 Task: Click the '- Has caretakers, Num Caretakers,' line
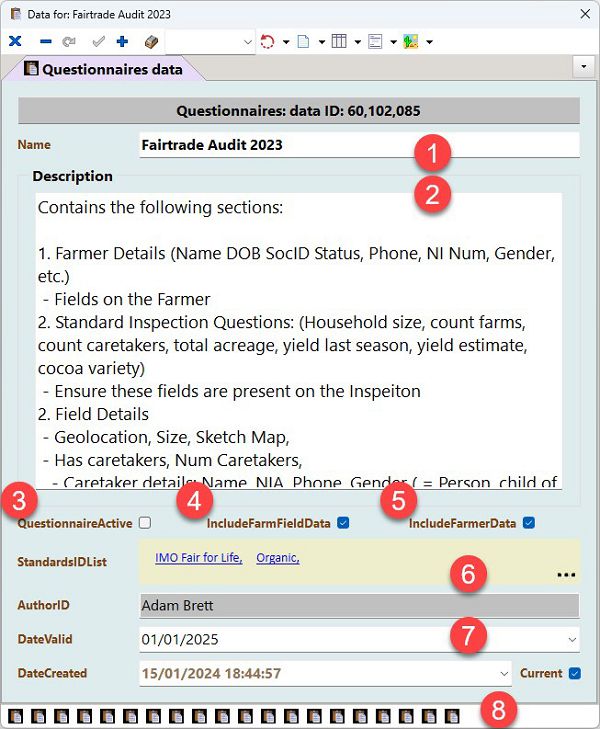[172, 460]
